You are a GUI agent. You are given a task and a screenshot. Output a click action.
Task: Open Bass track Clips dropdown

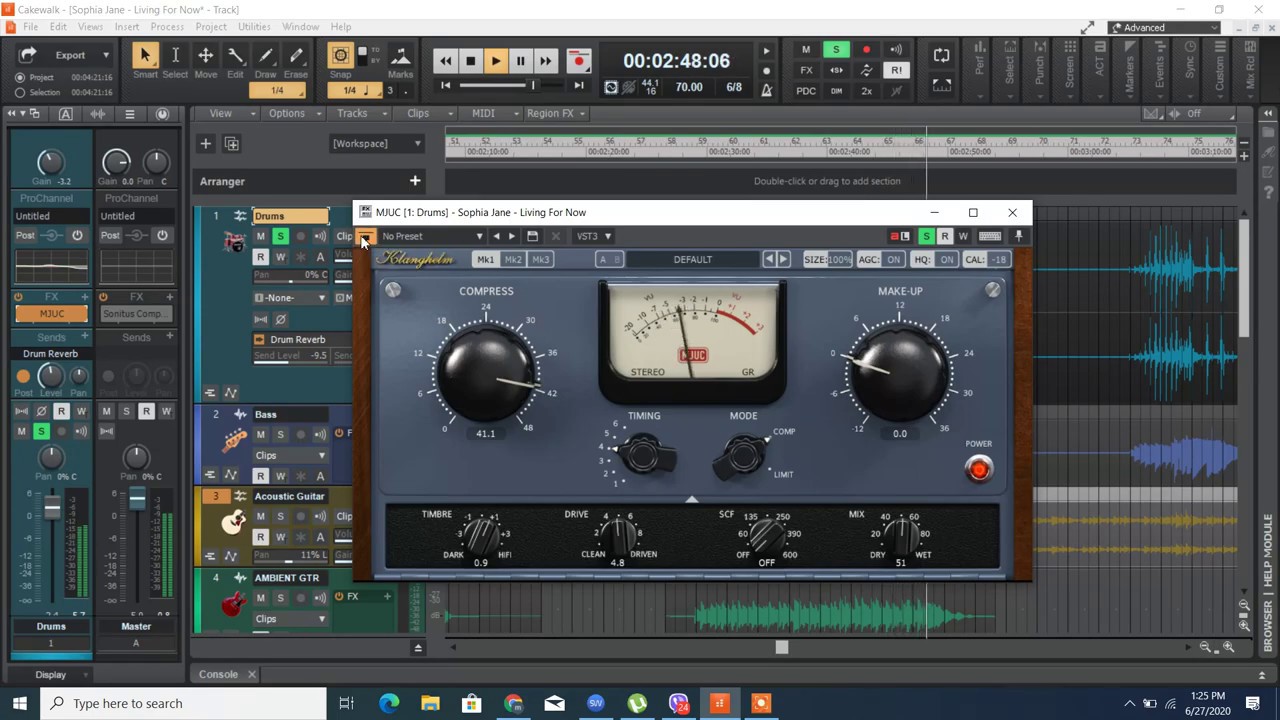click(x=290, y=455)
